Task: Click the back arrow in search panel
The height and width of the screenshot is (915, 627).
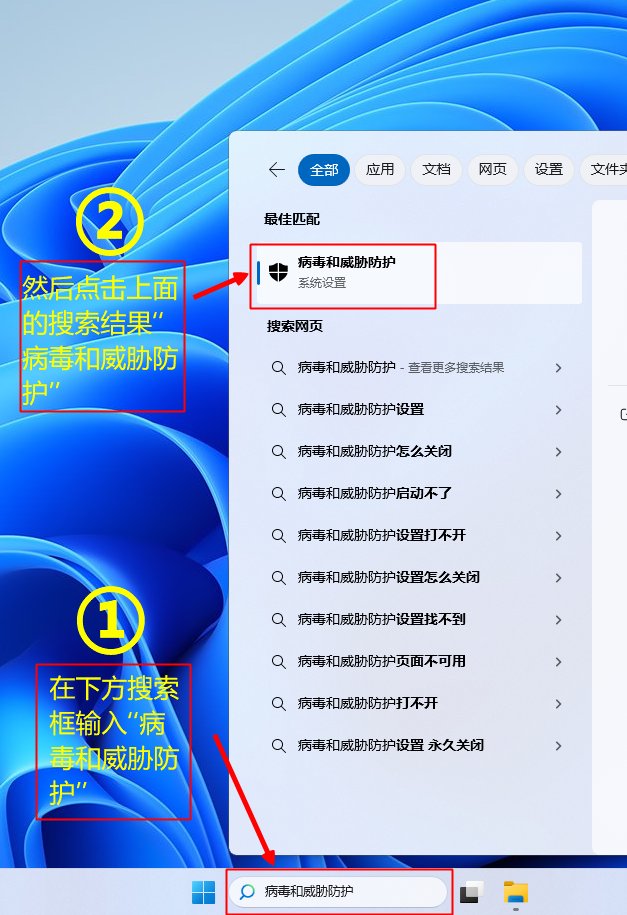Action: pos(277,170)
